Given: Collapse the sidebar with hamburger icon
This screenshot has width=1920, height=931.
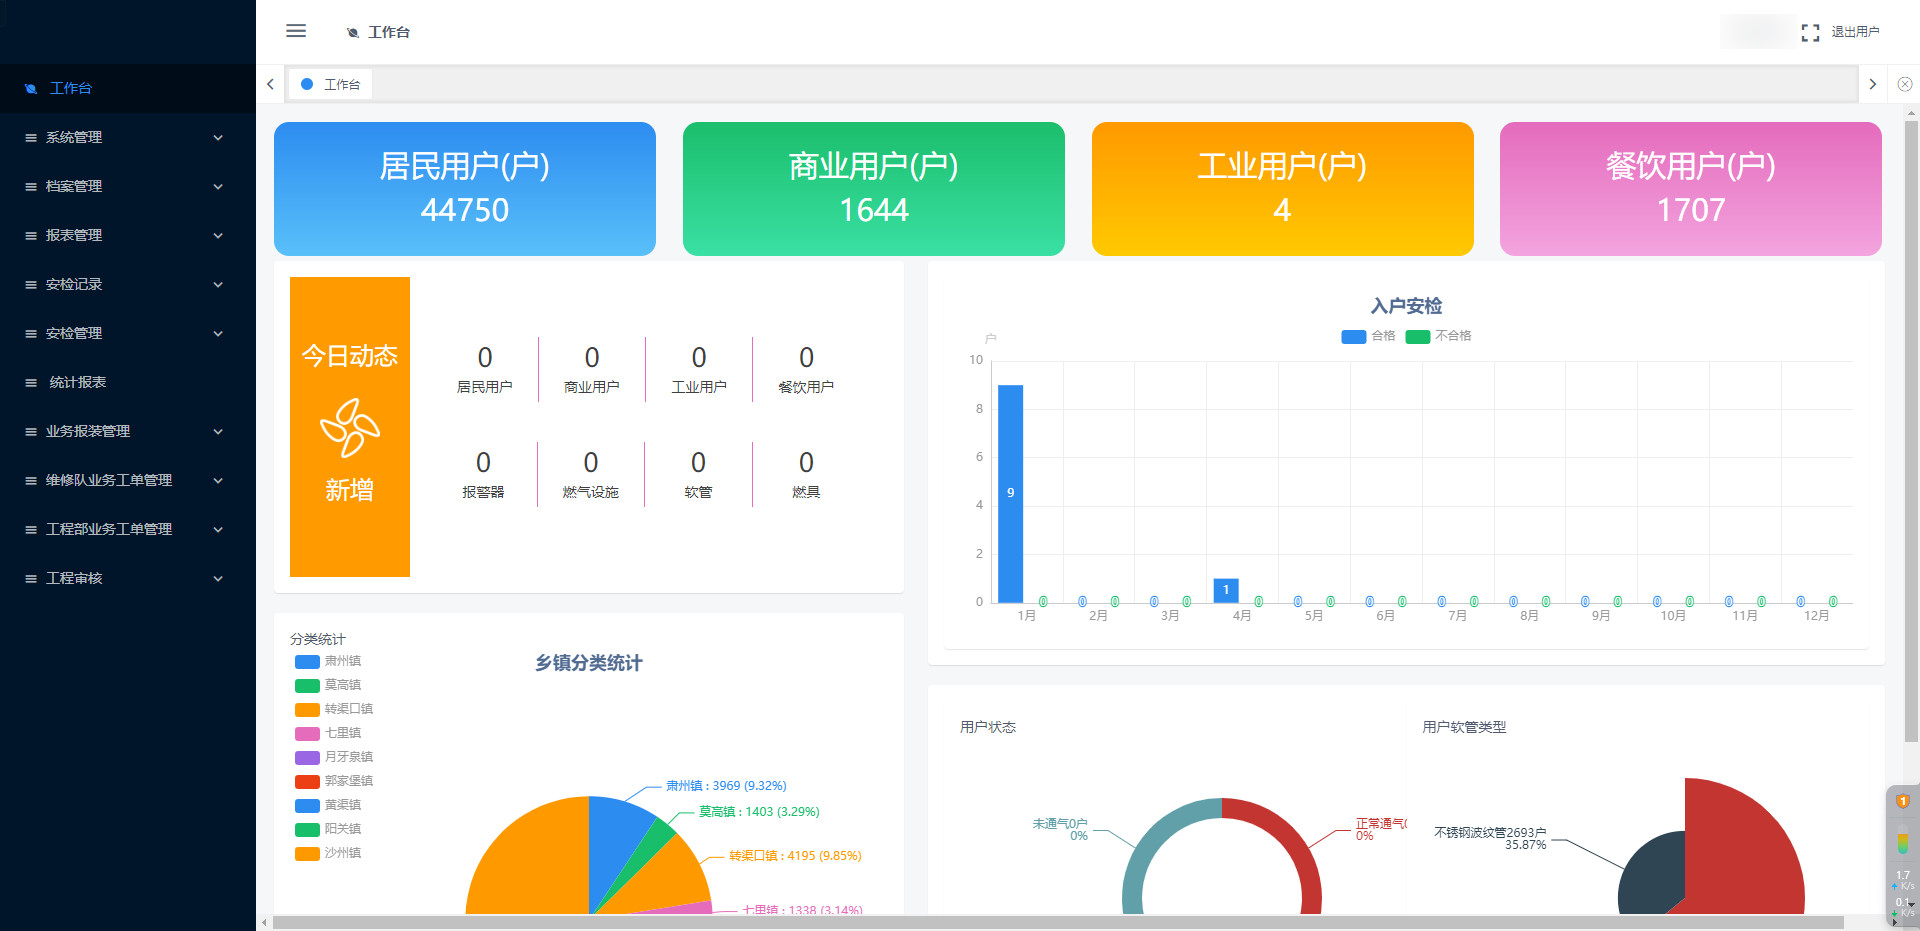Looking at the screenshot, I should tap(296, 31).
